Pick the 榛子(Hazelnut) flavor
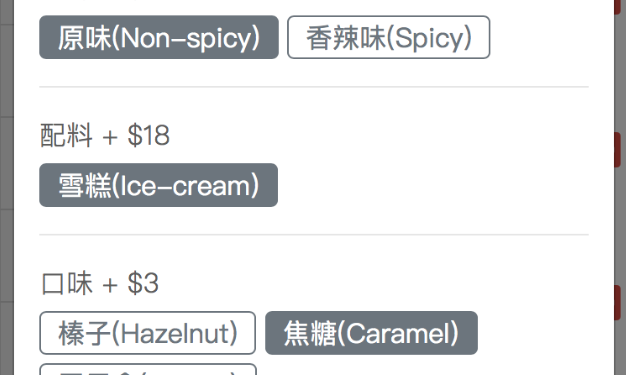This screenshot has width=626, height=375. (147, 333)
